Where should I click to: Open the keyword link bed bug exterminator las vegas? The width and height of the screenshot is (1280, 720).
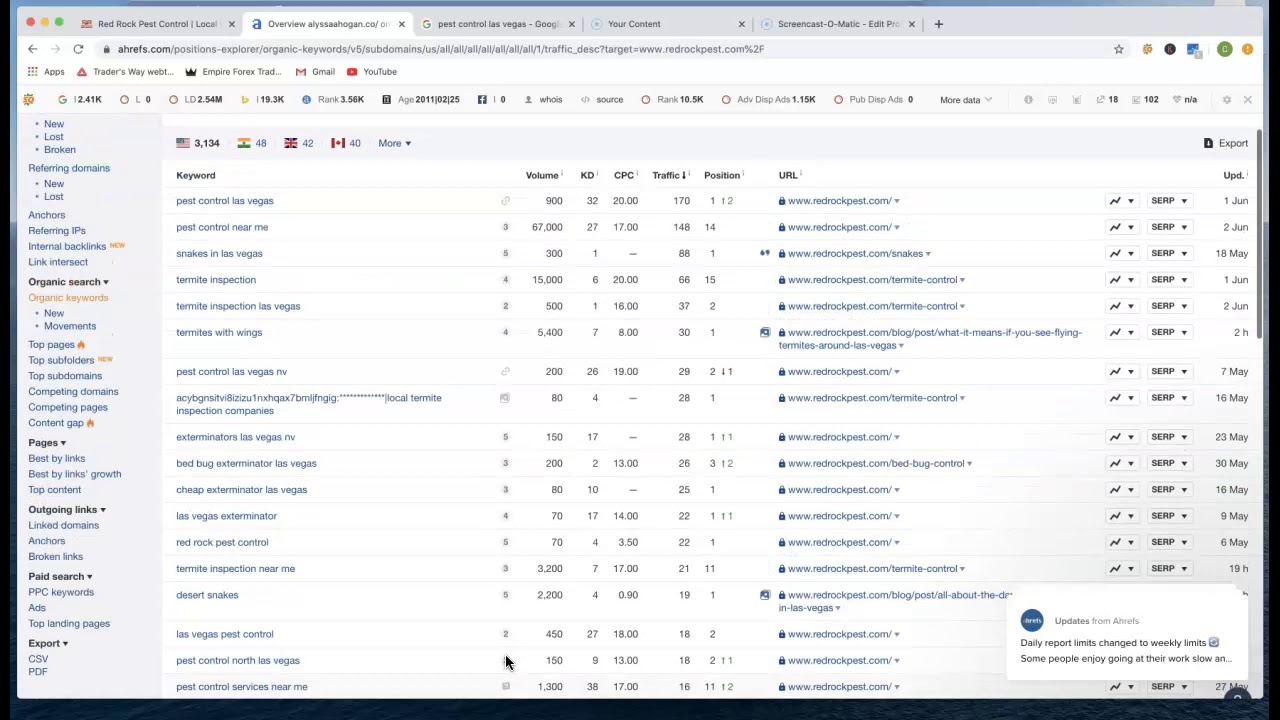pyautogui.click(x=246, y=464)
